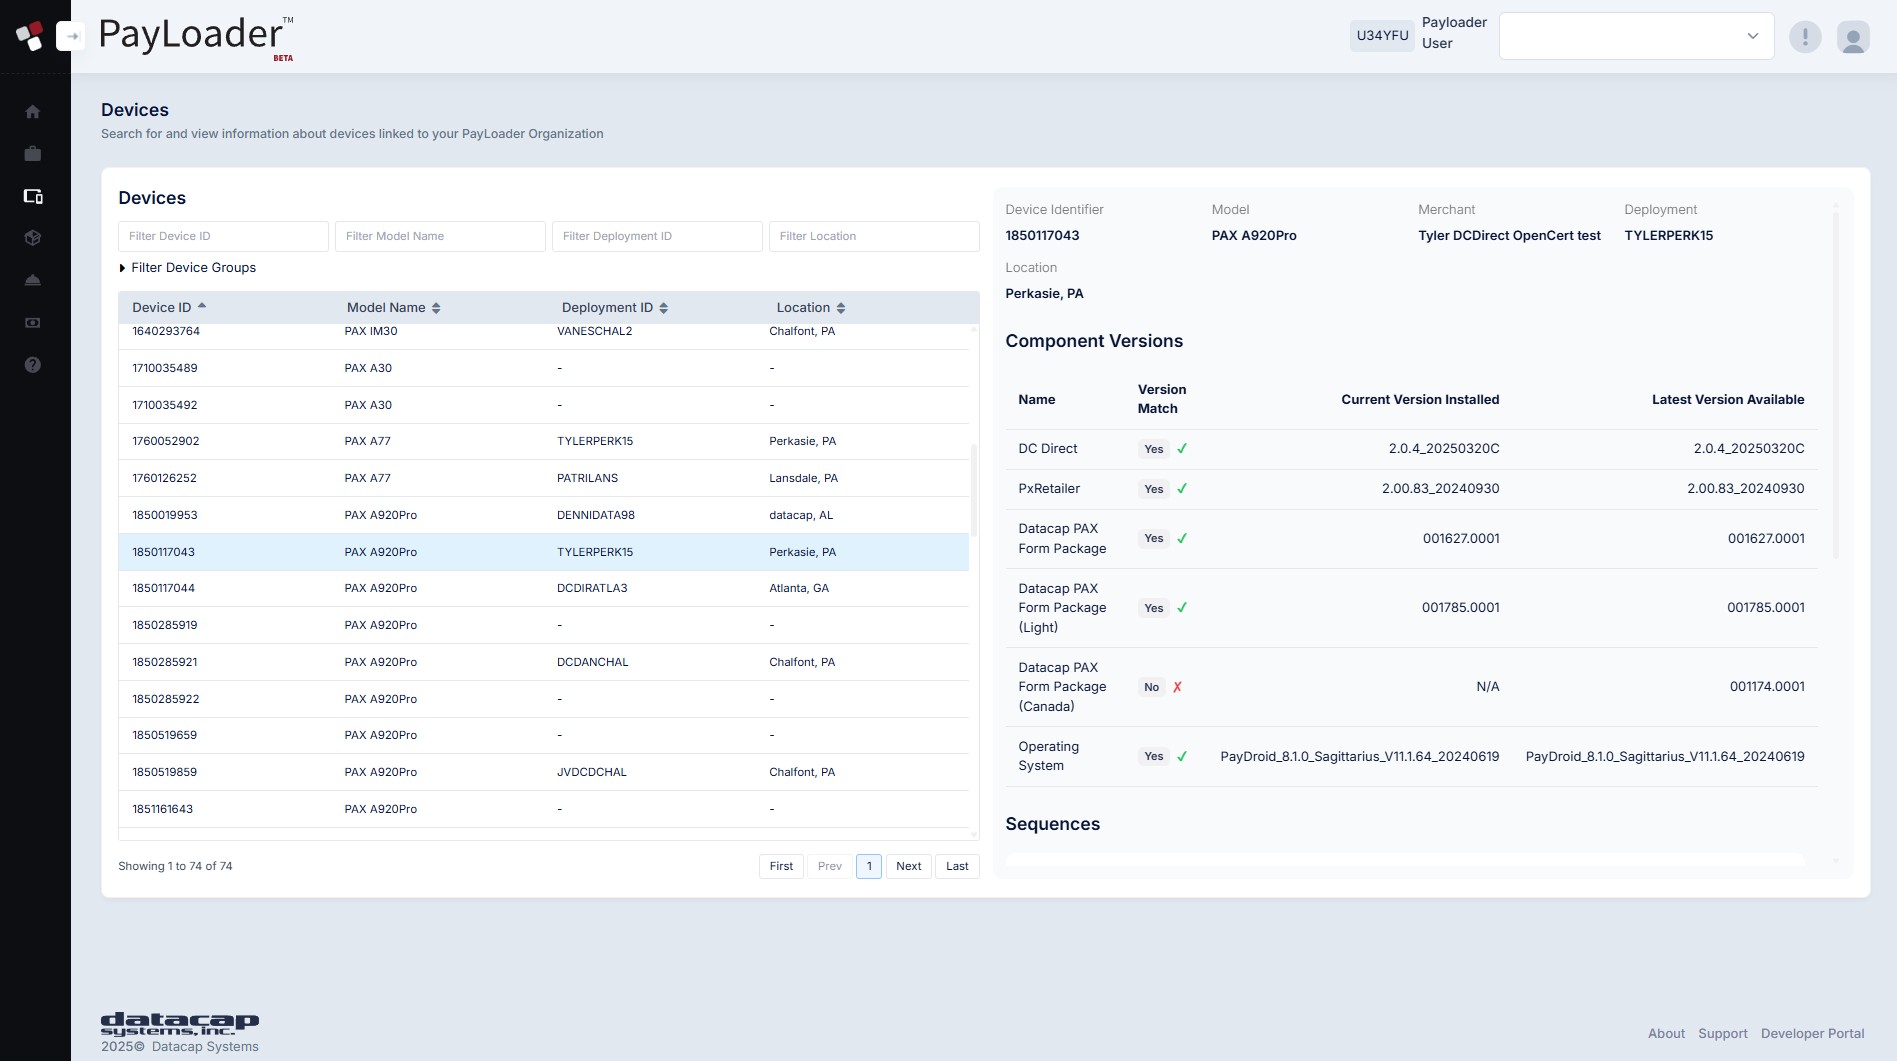Select device row 1760126252

(543, 478)
